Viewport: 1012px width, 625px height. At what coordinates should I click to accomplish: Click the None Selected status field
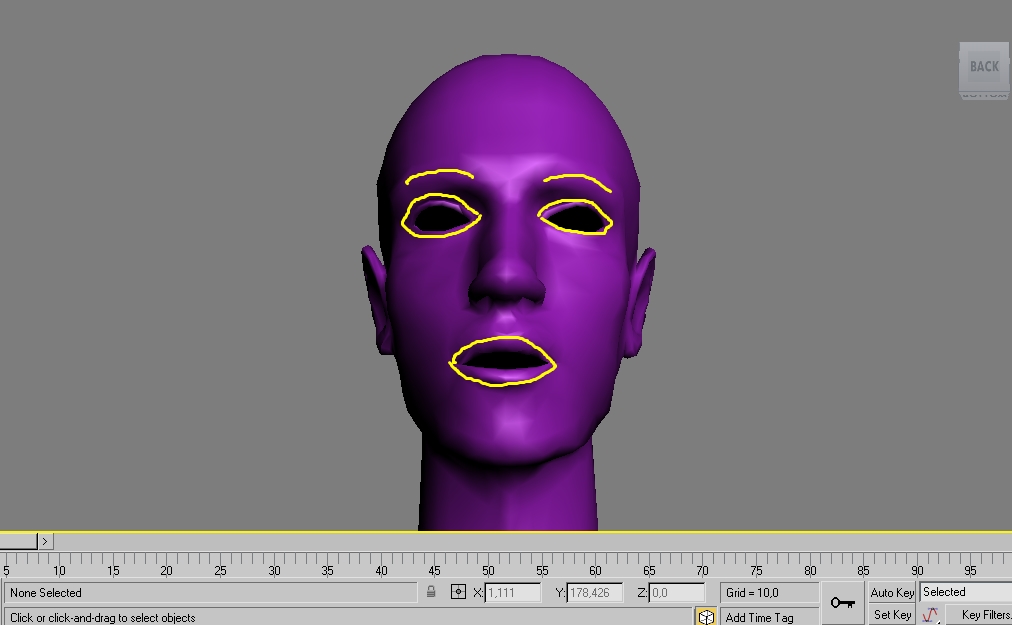(210, 592)
